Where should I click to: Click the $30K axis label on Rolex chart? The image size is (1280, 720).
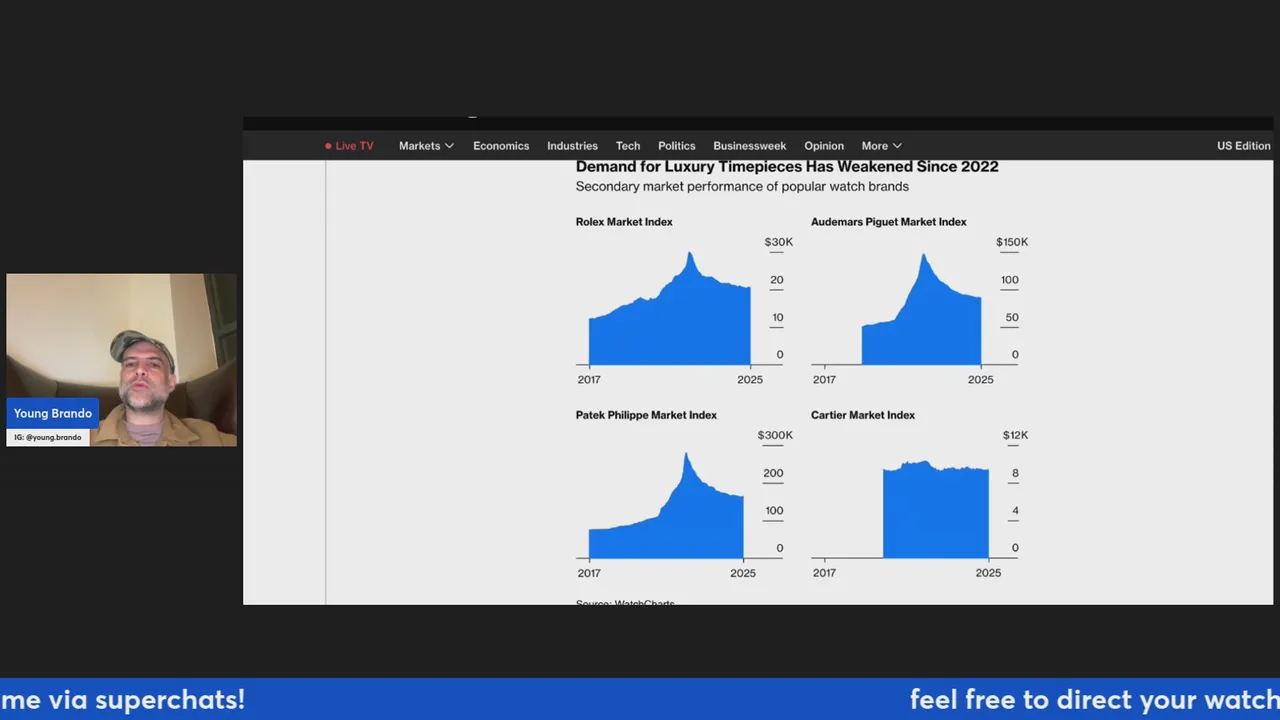pyautogui.click(x=779, y=242)
